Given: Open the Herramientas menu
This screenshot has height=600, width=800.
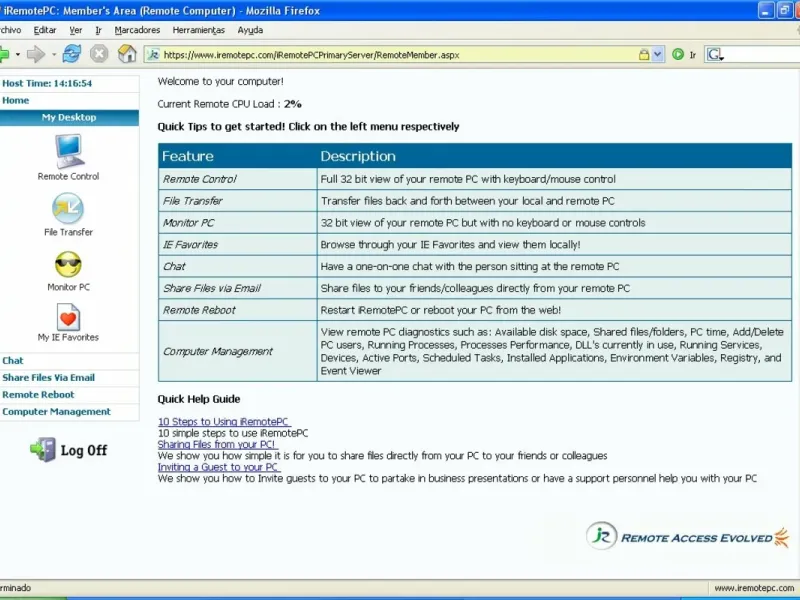Looking at the screenshot, I should pyautogui.click(x=198, y=30).
